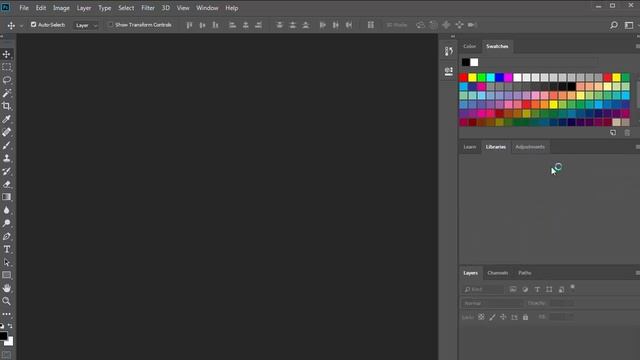This screenshot has height=360, width=640.
Task: Select the Eyedropper tool
Action: click(7, 119)
